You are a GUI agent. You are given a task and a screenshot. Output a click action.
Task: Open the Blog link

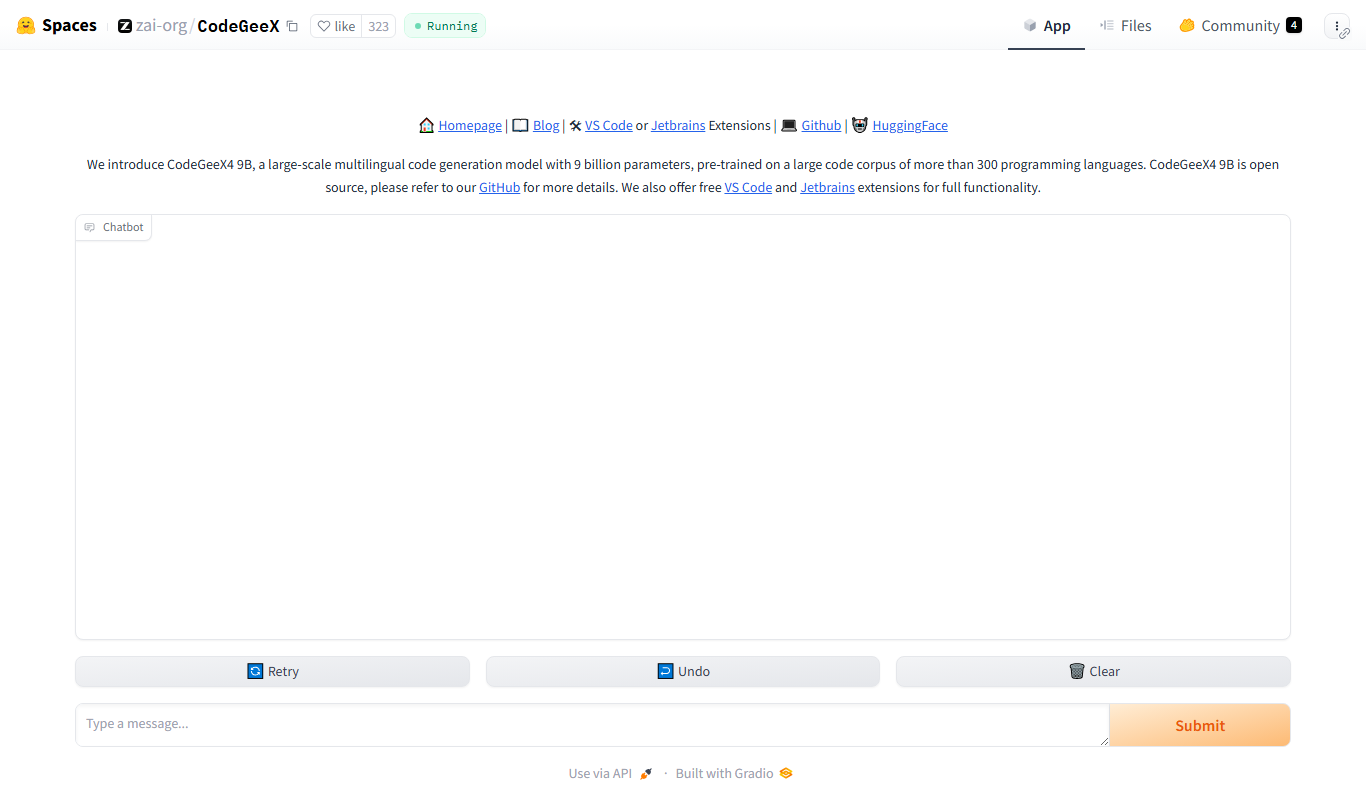(x=546, y=125)
